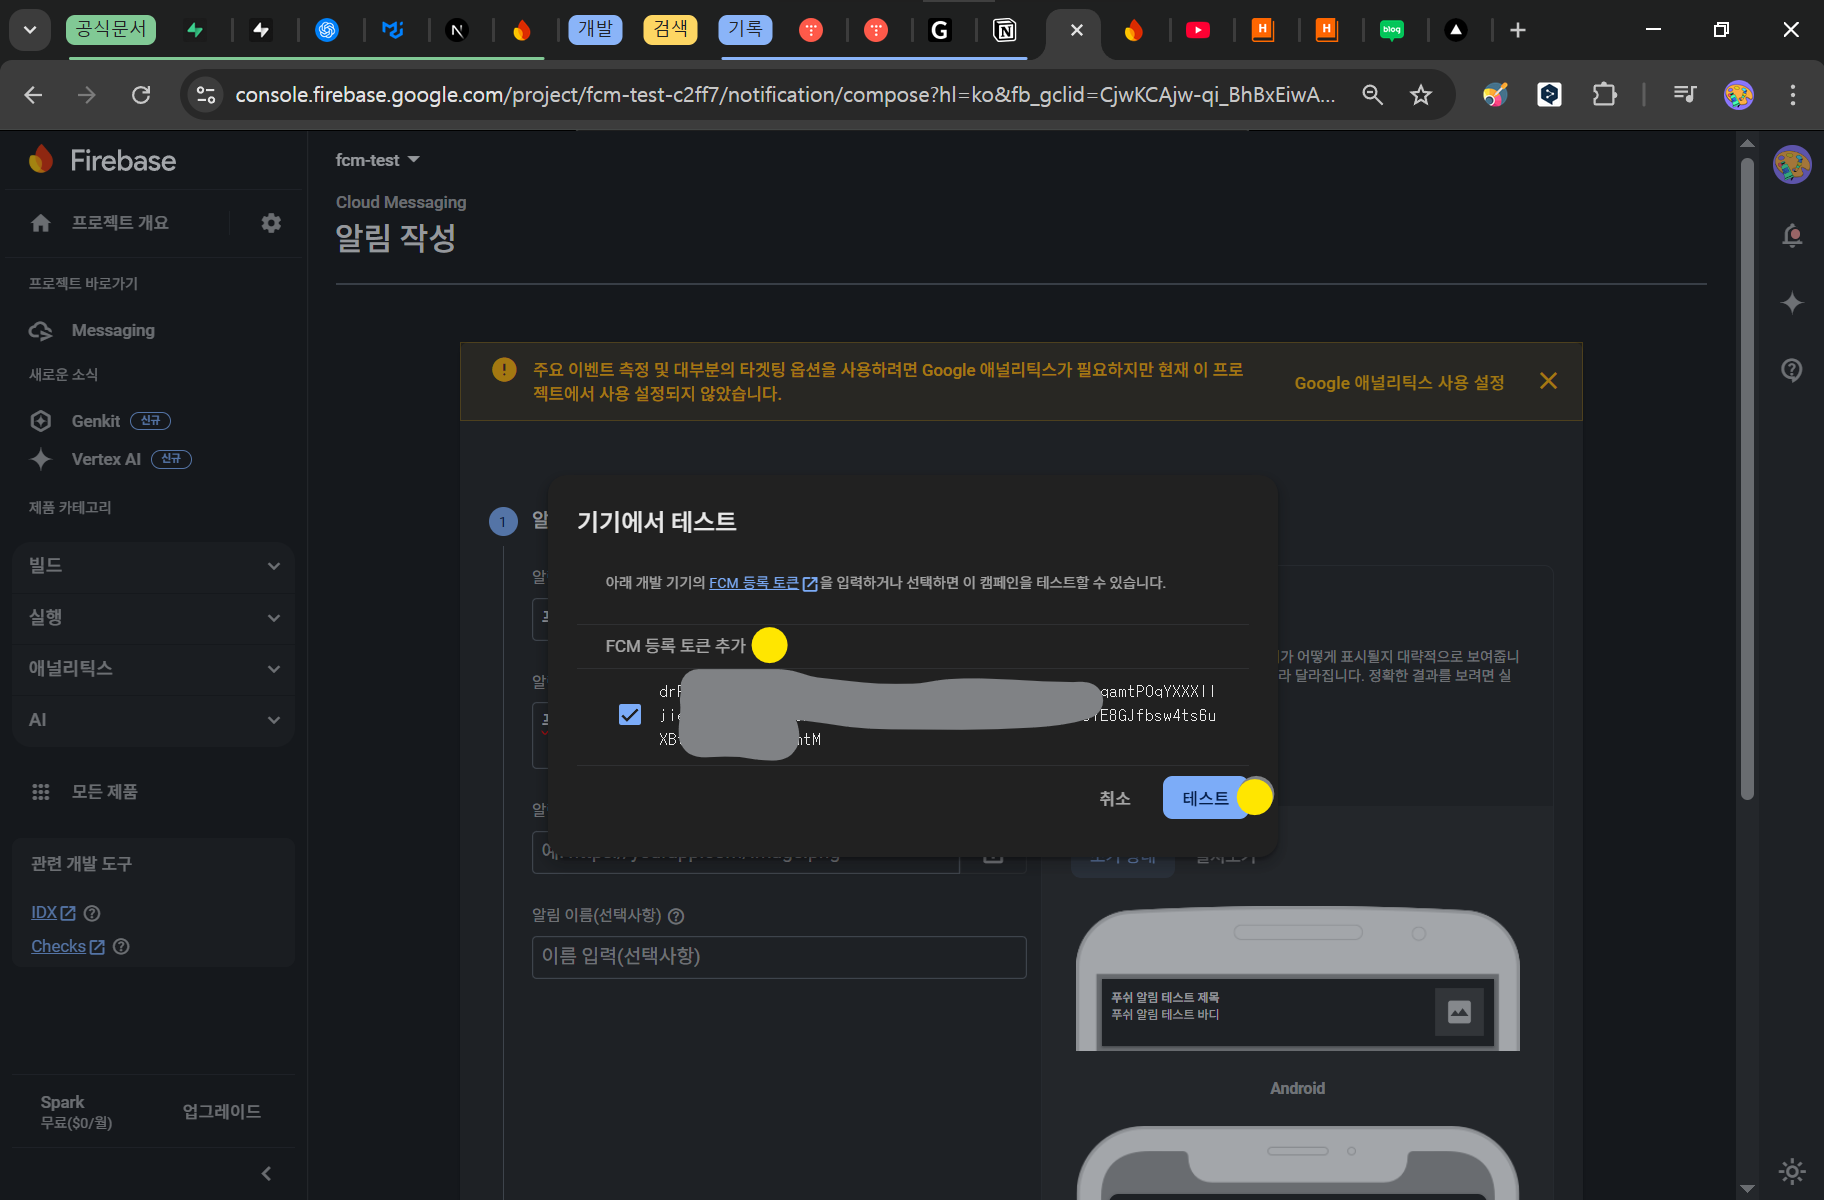Viewport: 1824px width, 1200px height.
Task: Open Messaging shortcut in sidebar
Action: pos(113,330)
